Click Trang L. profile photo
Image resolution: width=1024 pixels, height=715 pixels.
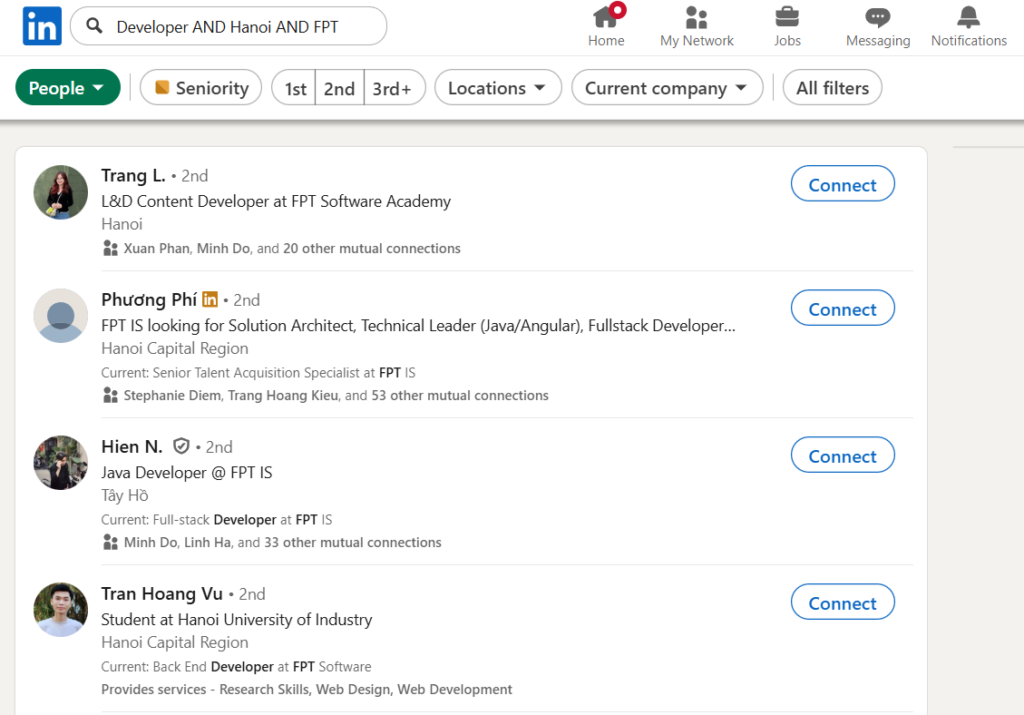(61, 192)
